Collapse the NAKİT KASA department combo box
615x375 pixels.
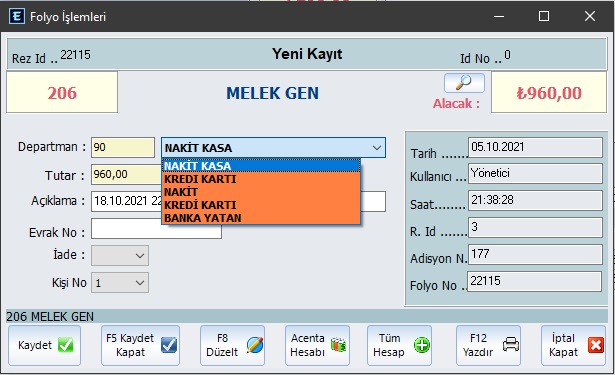click(x=377, y=148)
